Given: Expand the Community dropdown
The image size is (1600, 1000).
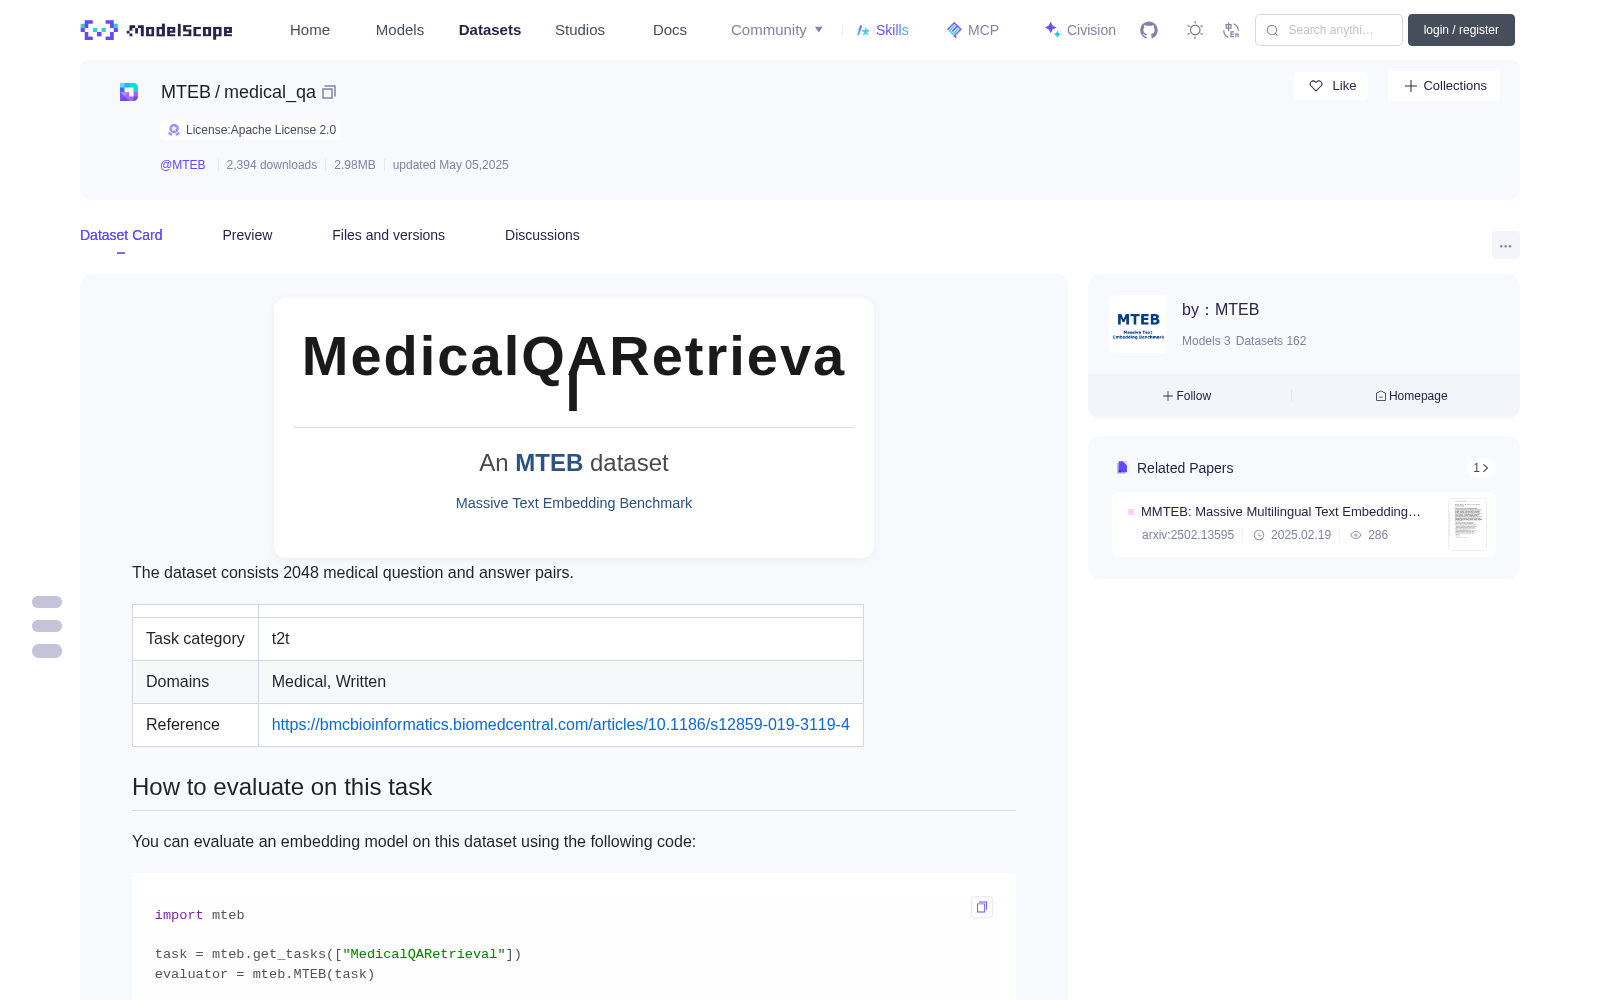Looking at the screenshot, I should [777, 30].
